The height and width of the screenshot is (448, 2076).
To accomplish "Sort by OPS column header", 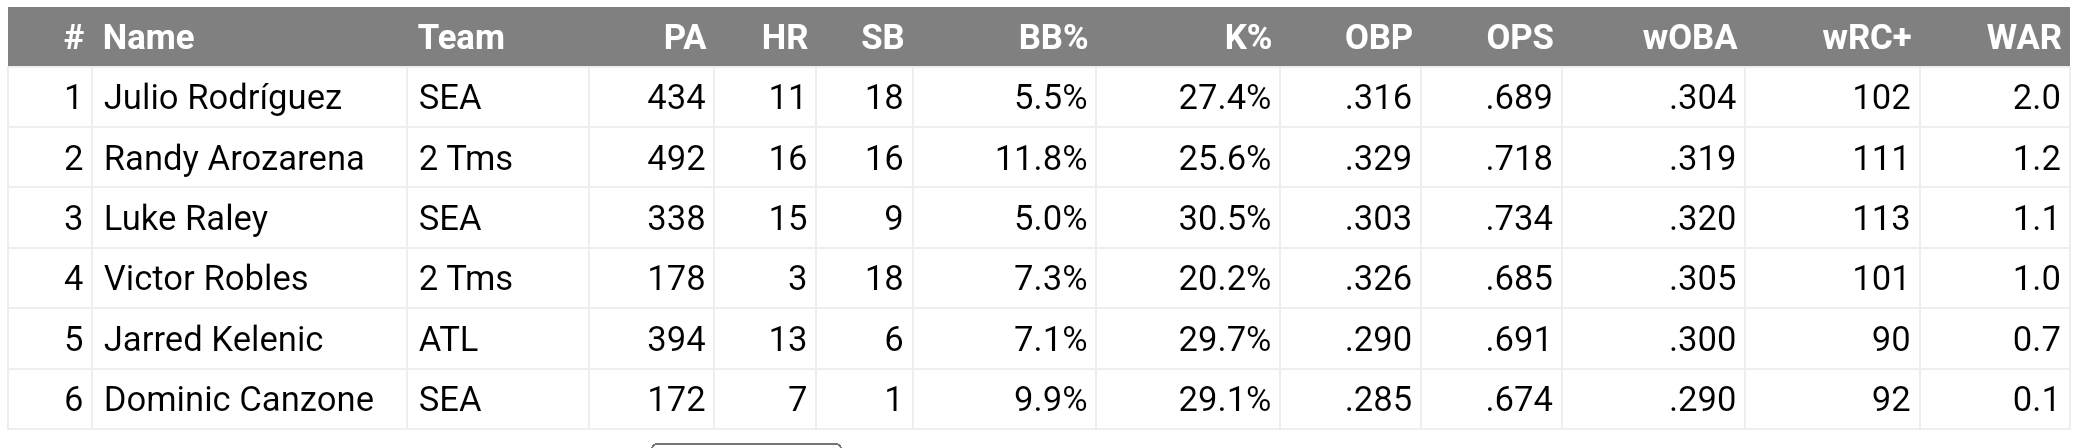I will tap(1519, 37).
